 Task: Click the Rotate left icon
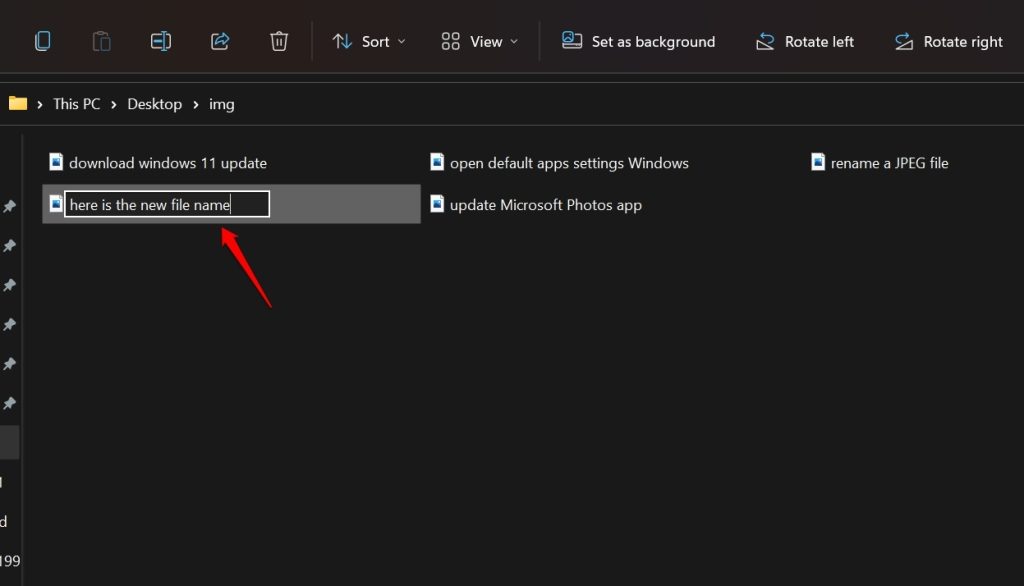pyautogui.click(x=805, y=41)
